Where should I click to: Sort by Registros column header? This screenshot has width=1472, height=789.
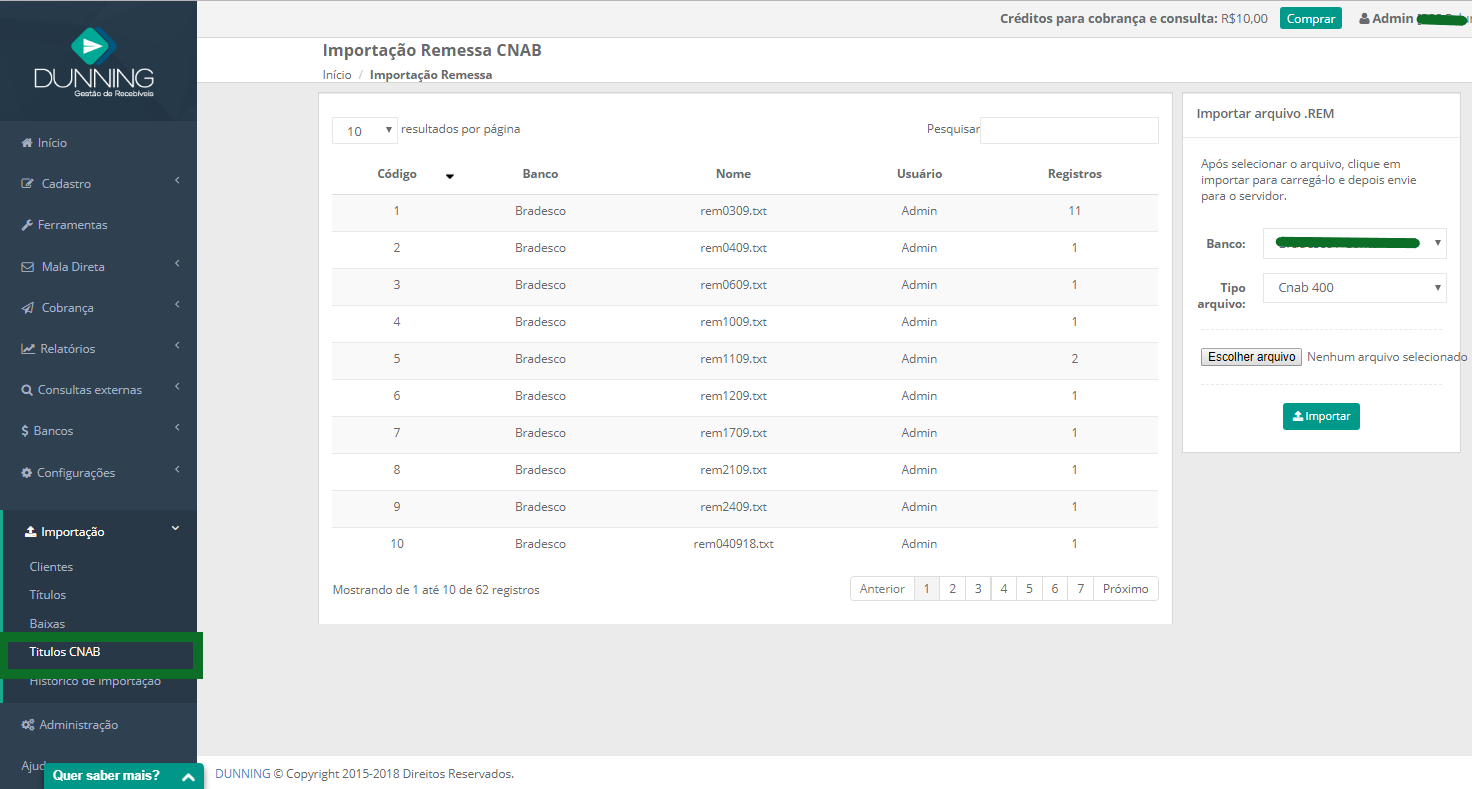(x=1075, y=174)
